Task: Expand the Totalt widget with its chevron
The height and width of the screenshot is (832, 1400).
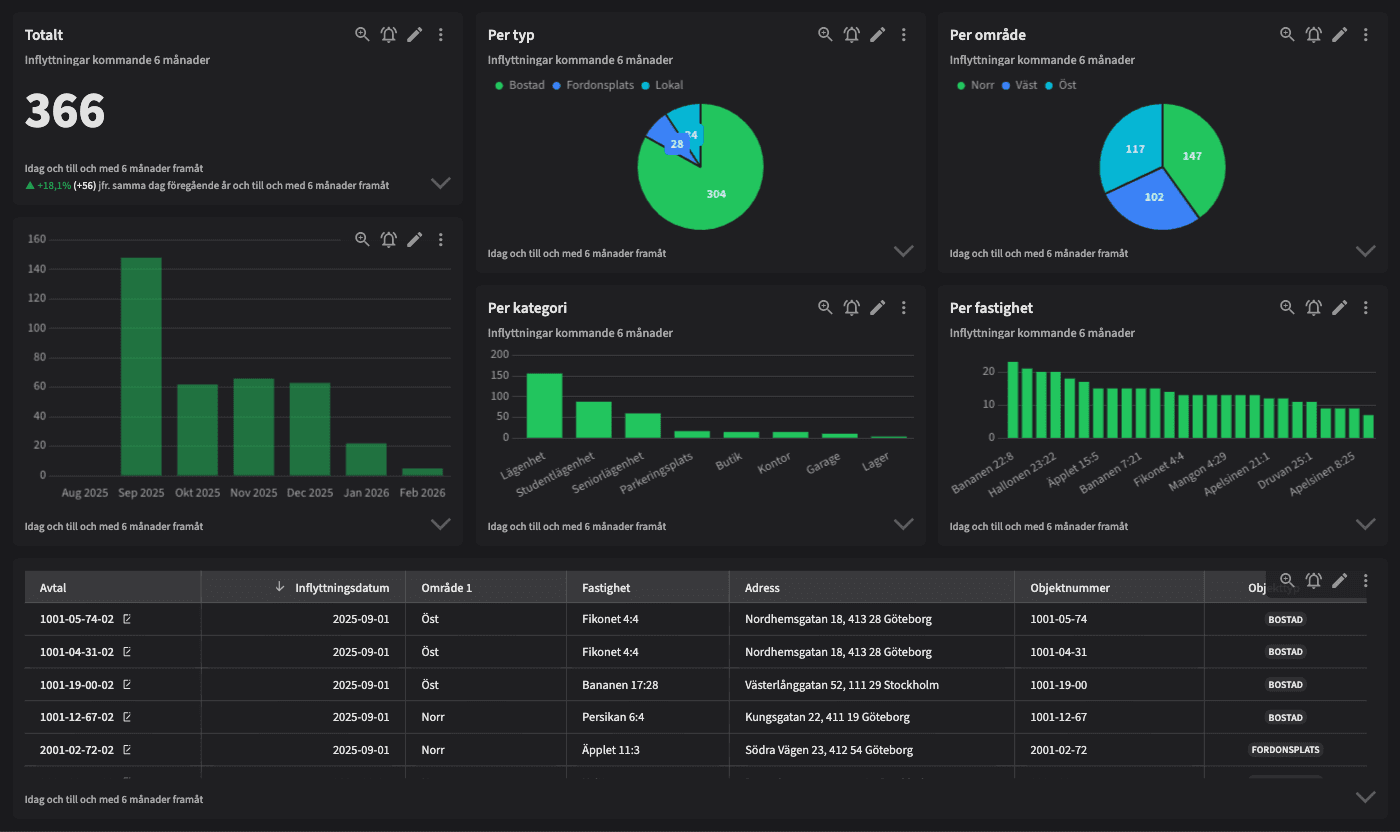Action: 440,183
